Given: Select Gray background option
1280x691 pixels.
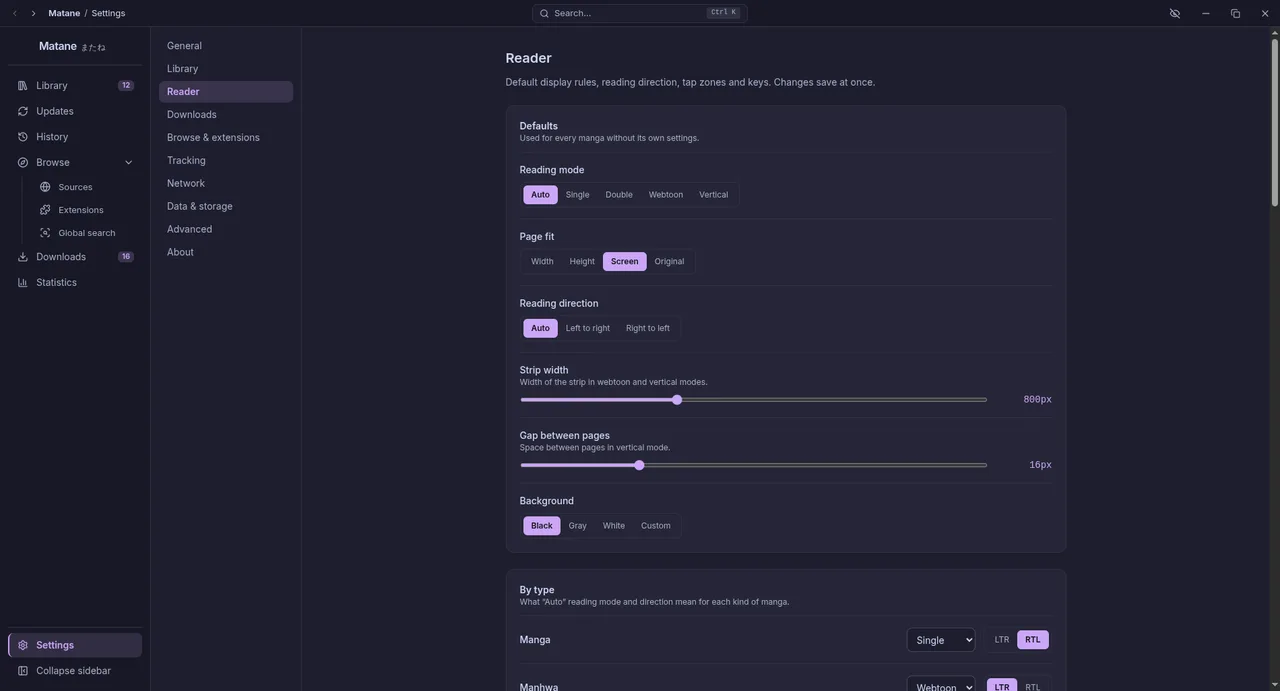Looking at the screenshot, I should [x=578, y=526].
